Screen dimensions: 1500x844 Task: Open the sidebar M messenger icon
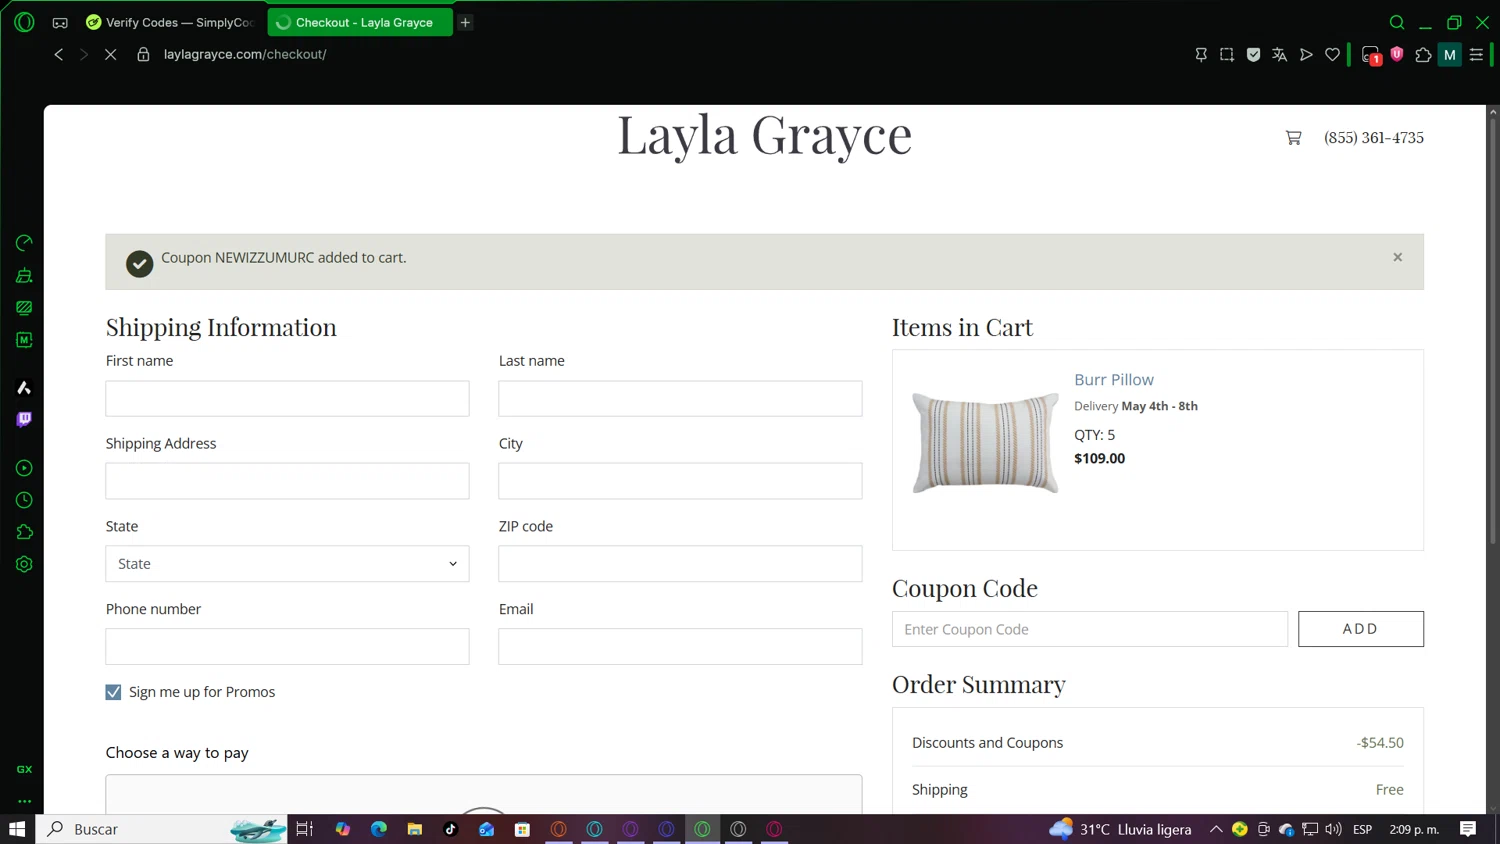point(24,340)
